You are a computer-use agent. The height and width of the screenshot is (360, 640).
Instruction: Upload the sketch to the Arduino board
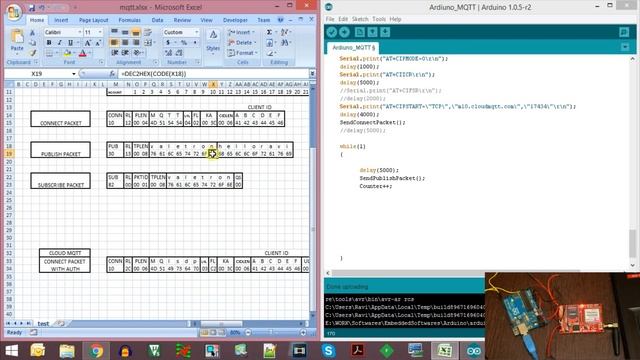click(x=344, y=32)
